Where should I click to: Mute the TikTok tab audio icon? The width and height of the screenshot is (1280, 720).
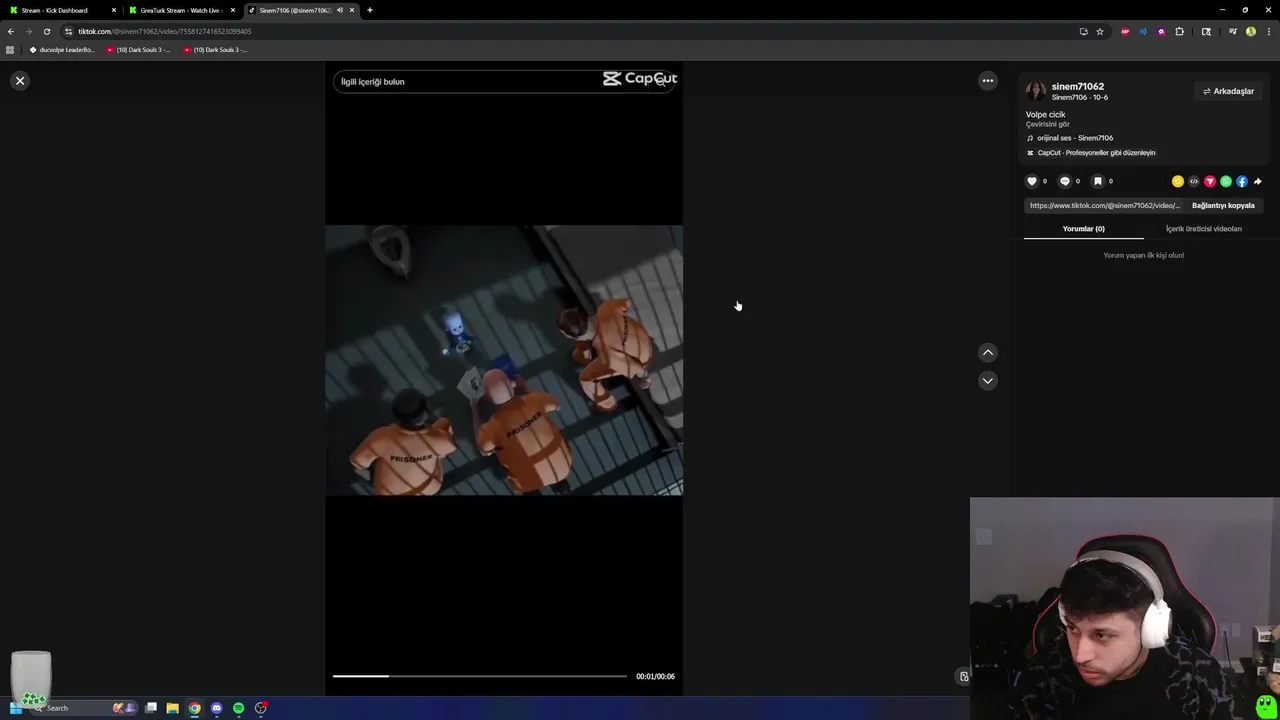(x=340, y=10)
